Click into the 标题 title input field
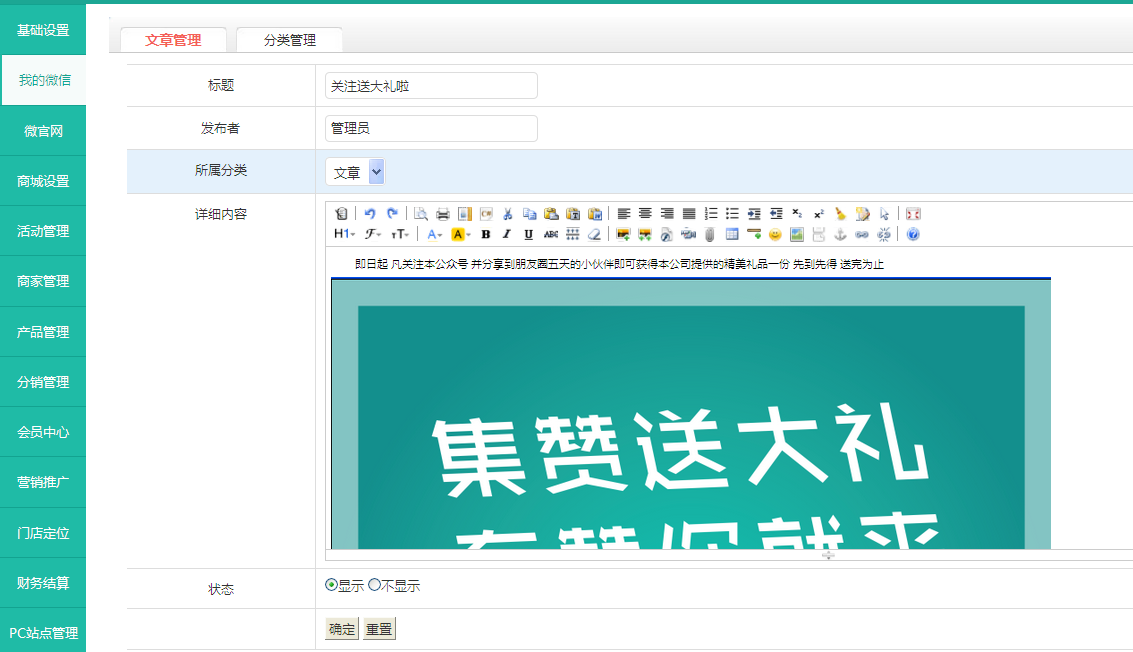This screenshot has width=1133, height=652. tap(431, 86)
